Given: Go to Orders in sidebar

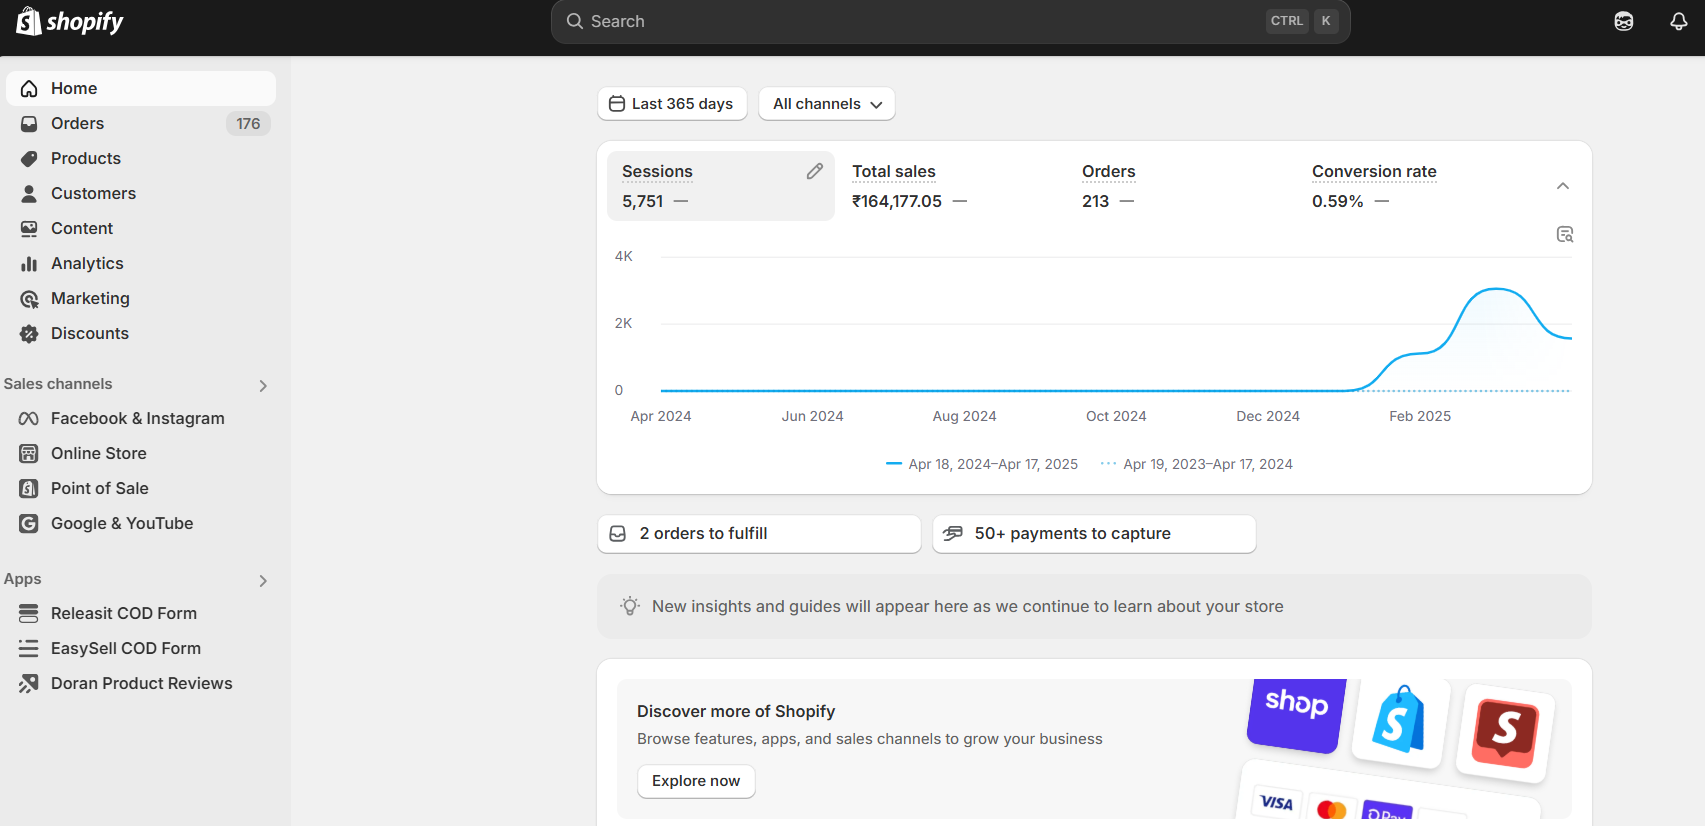Looking at the screenshot, I should click(x=78, y=123).
